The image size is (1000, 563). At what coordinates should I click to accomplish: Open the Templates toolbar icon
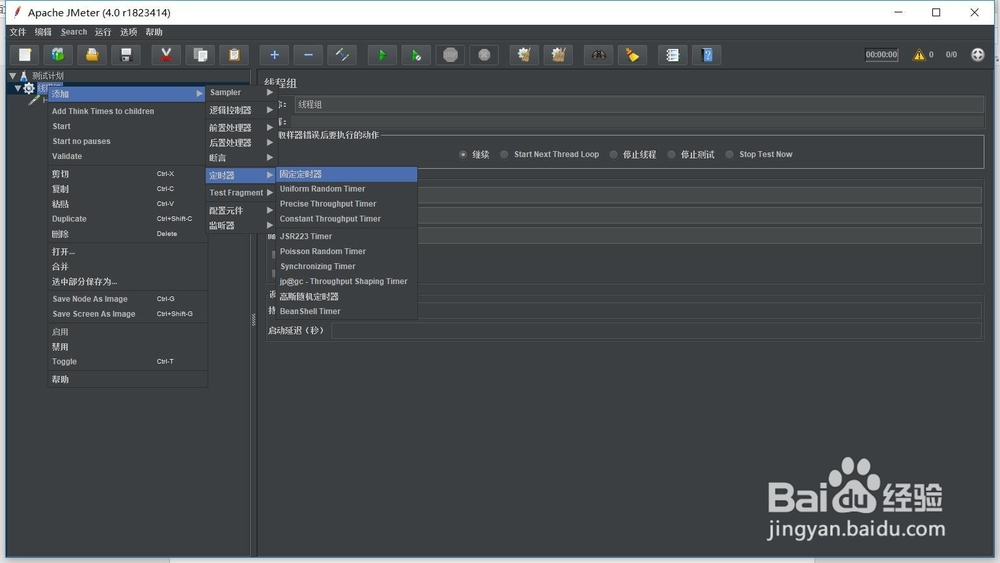pyautogui.click(x=58, y=55)
